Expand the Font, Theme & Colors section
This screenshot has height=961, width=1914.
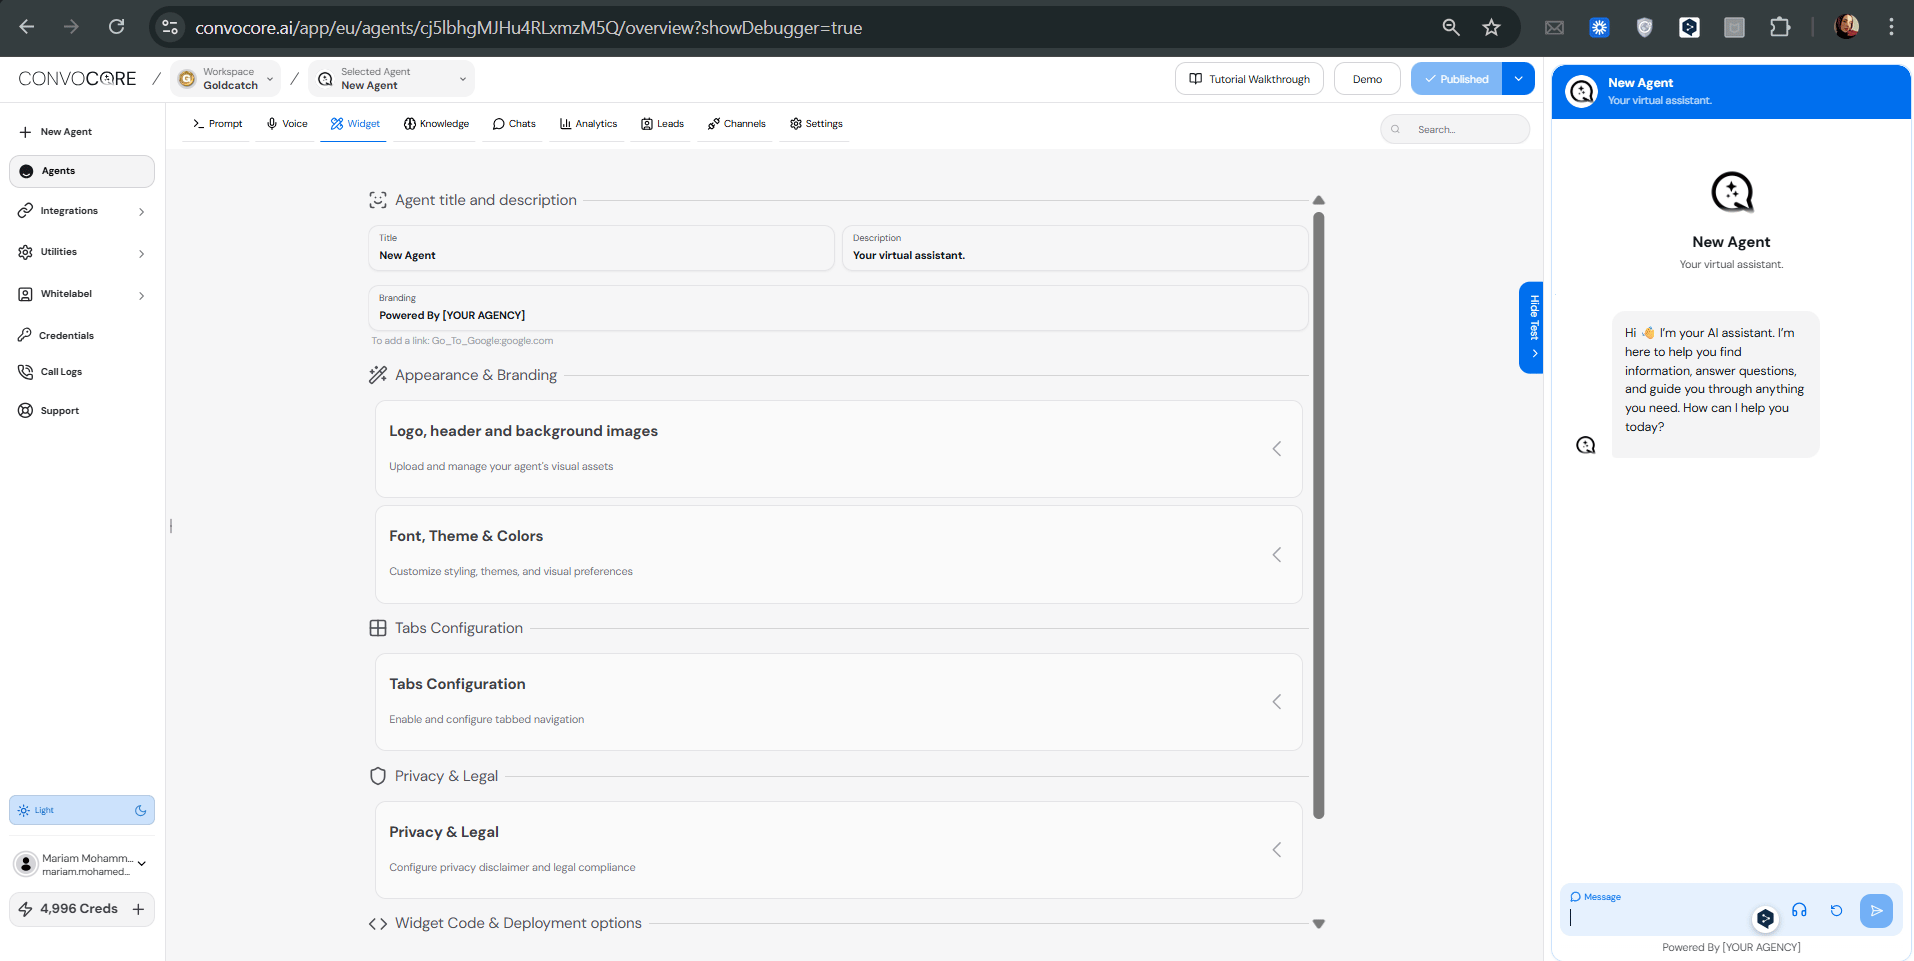(838, 554)
